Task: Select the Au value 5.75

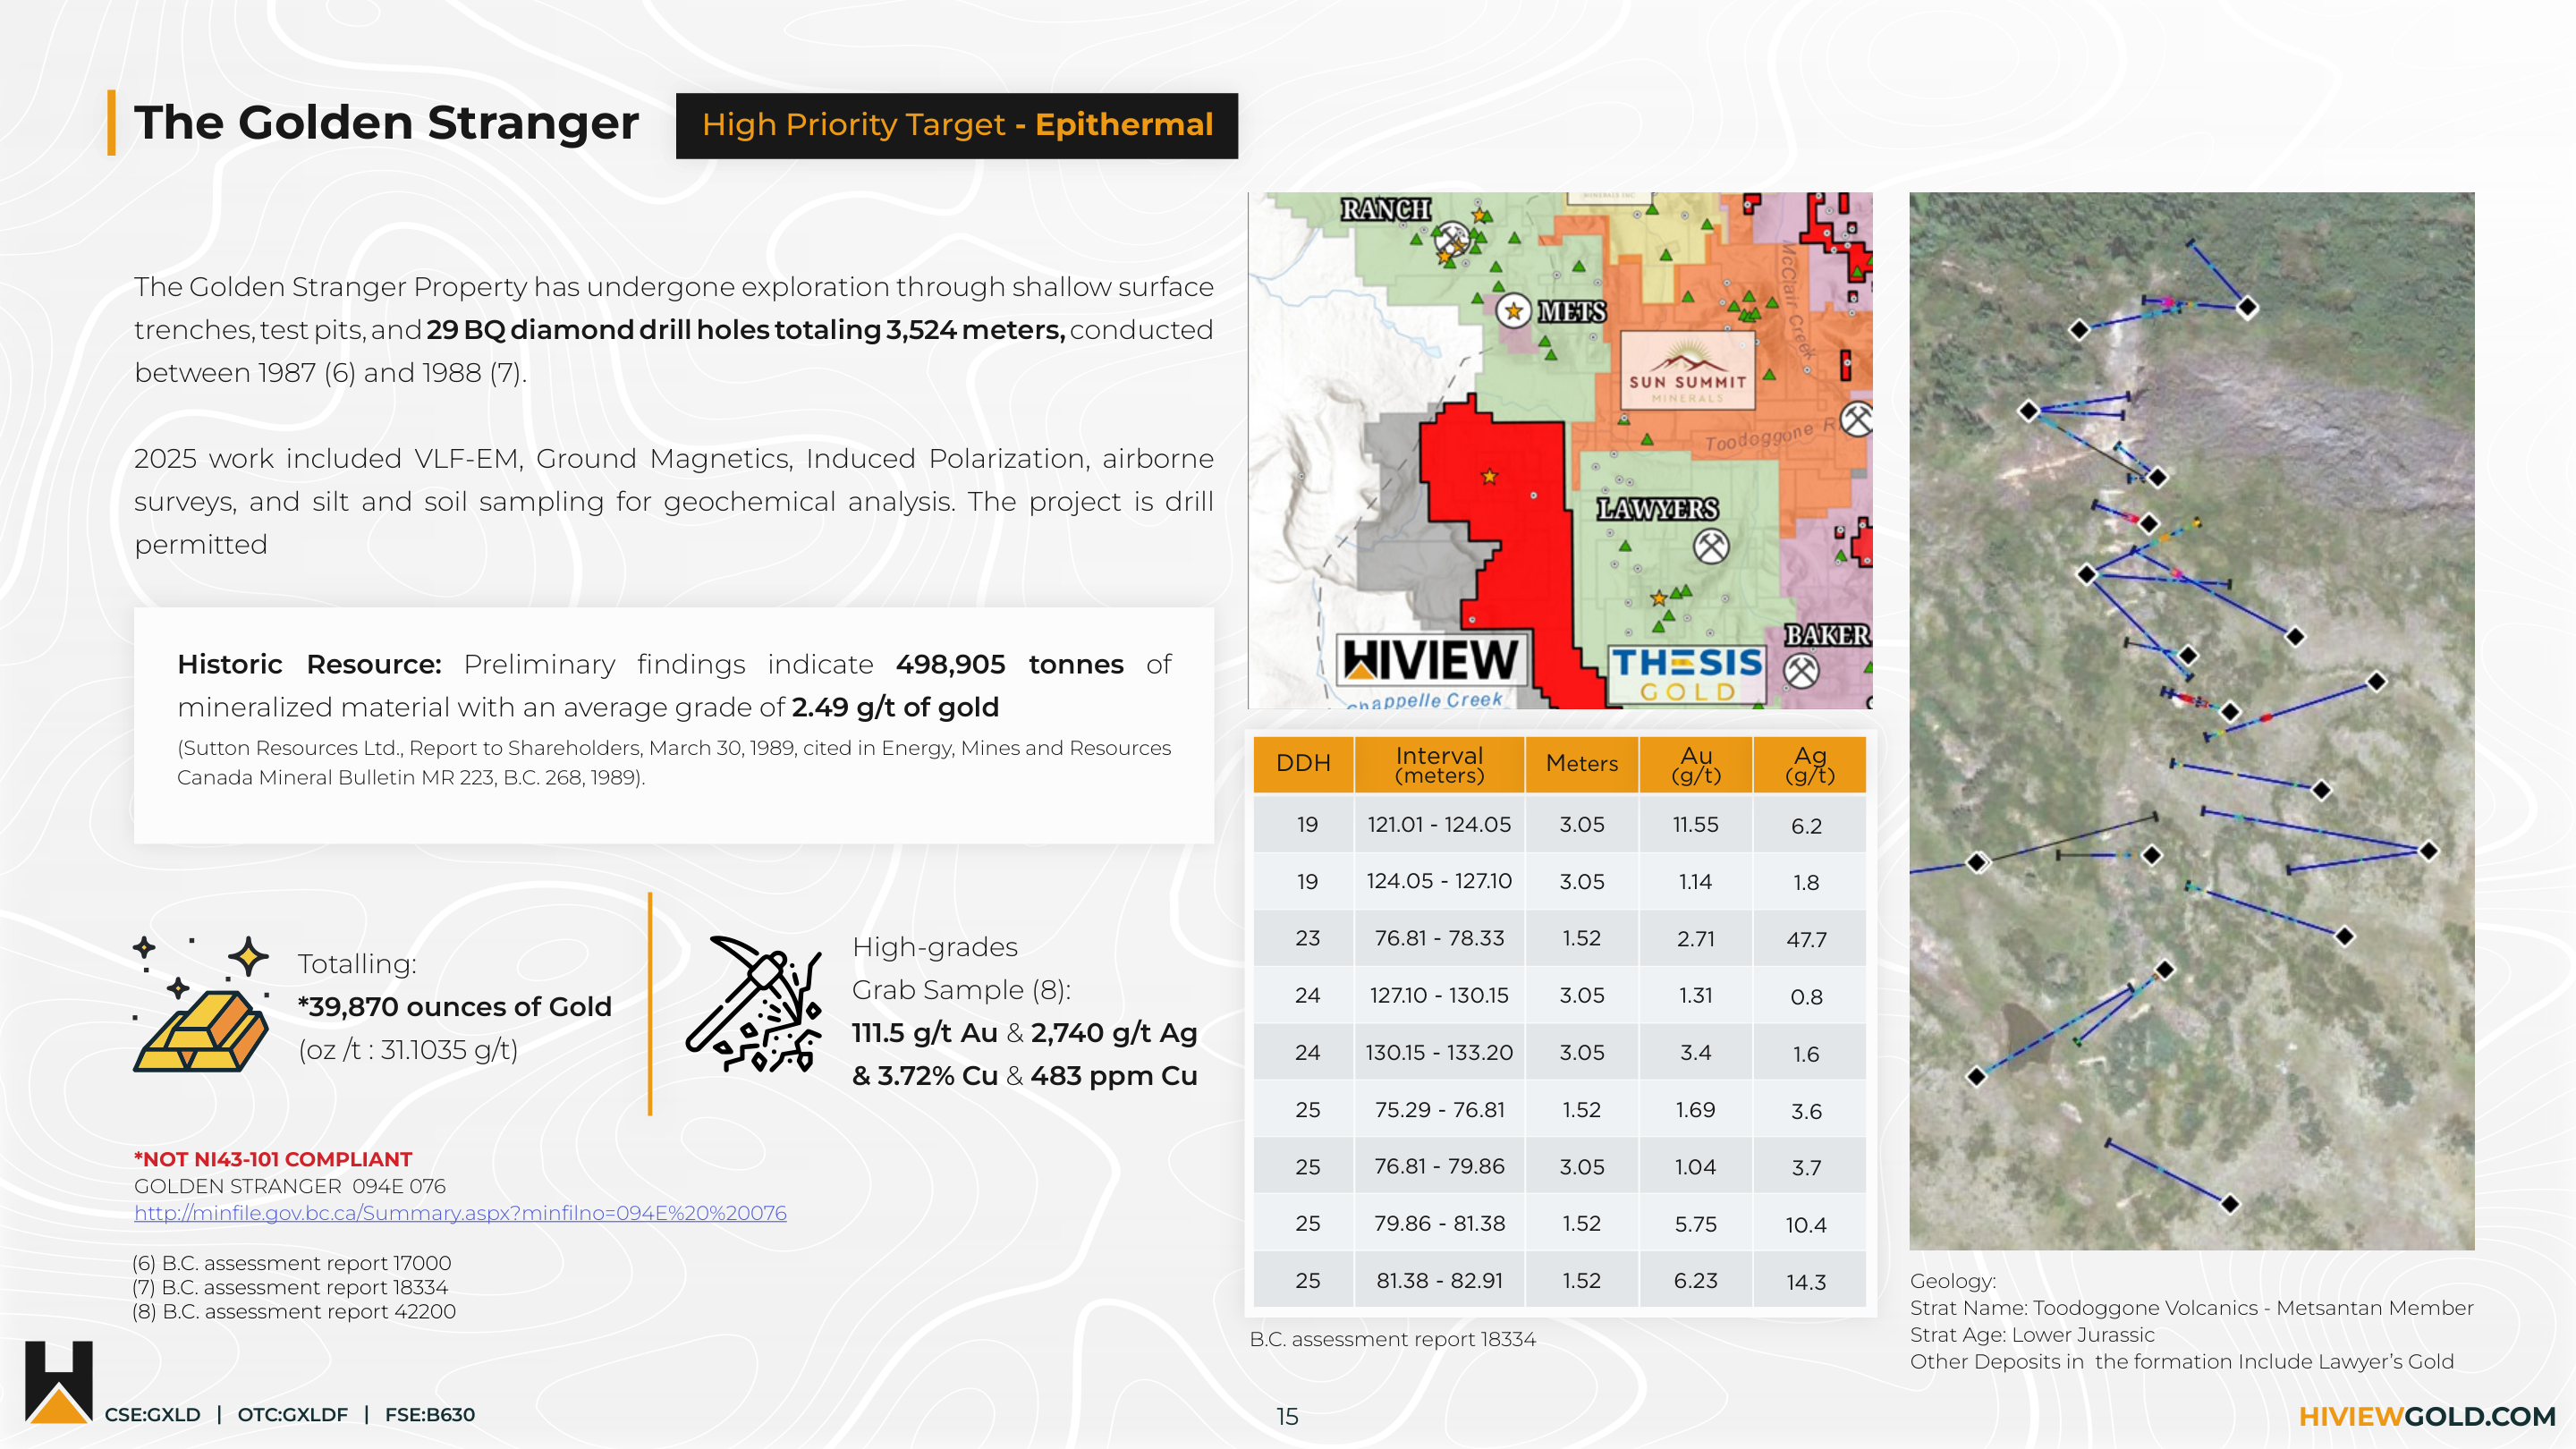Action: tap(1696, 1223)
